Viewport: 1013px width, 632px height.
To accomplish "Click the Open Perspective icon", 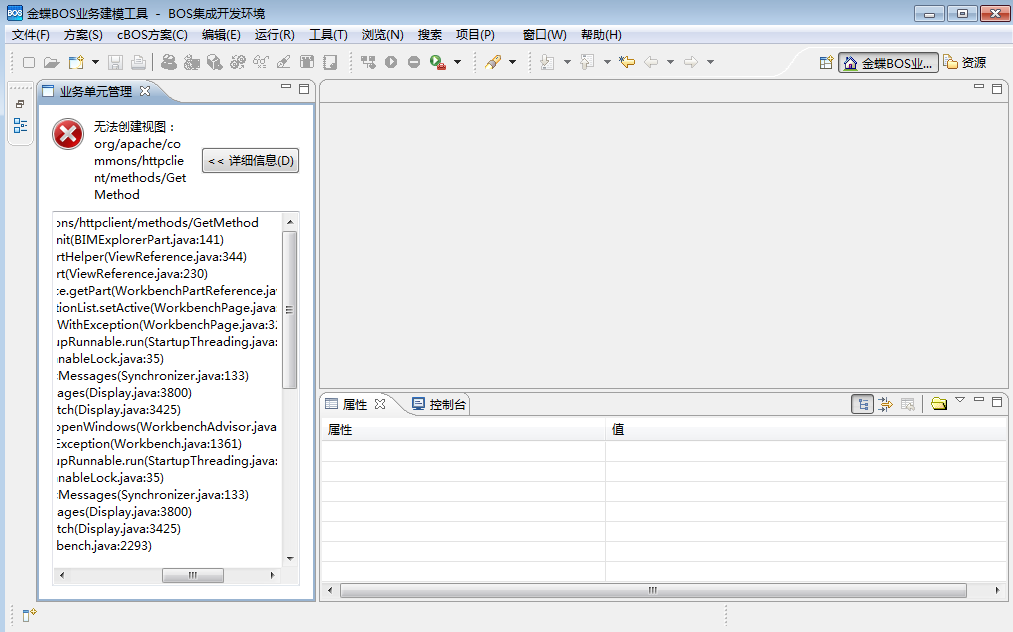I will [x=826, y=63].
